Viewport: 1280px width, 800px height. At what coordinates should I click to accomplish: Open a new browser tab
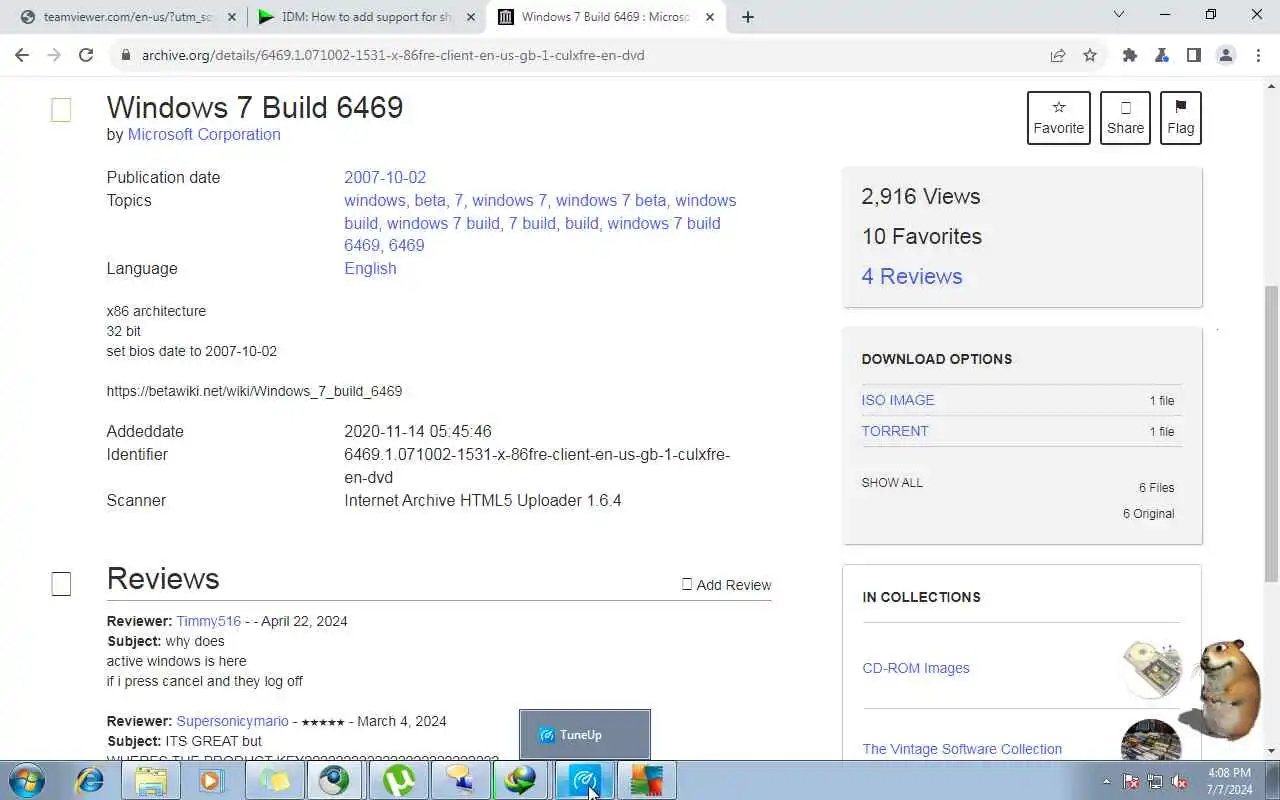(748, 17)
